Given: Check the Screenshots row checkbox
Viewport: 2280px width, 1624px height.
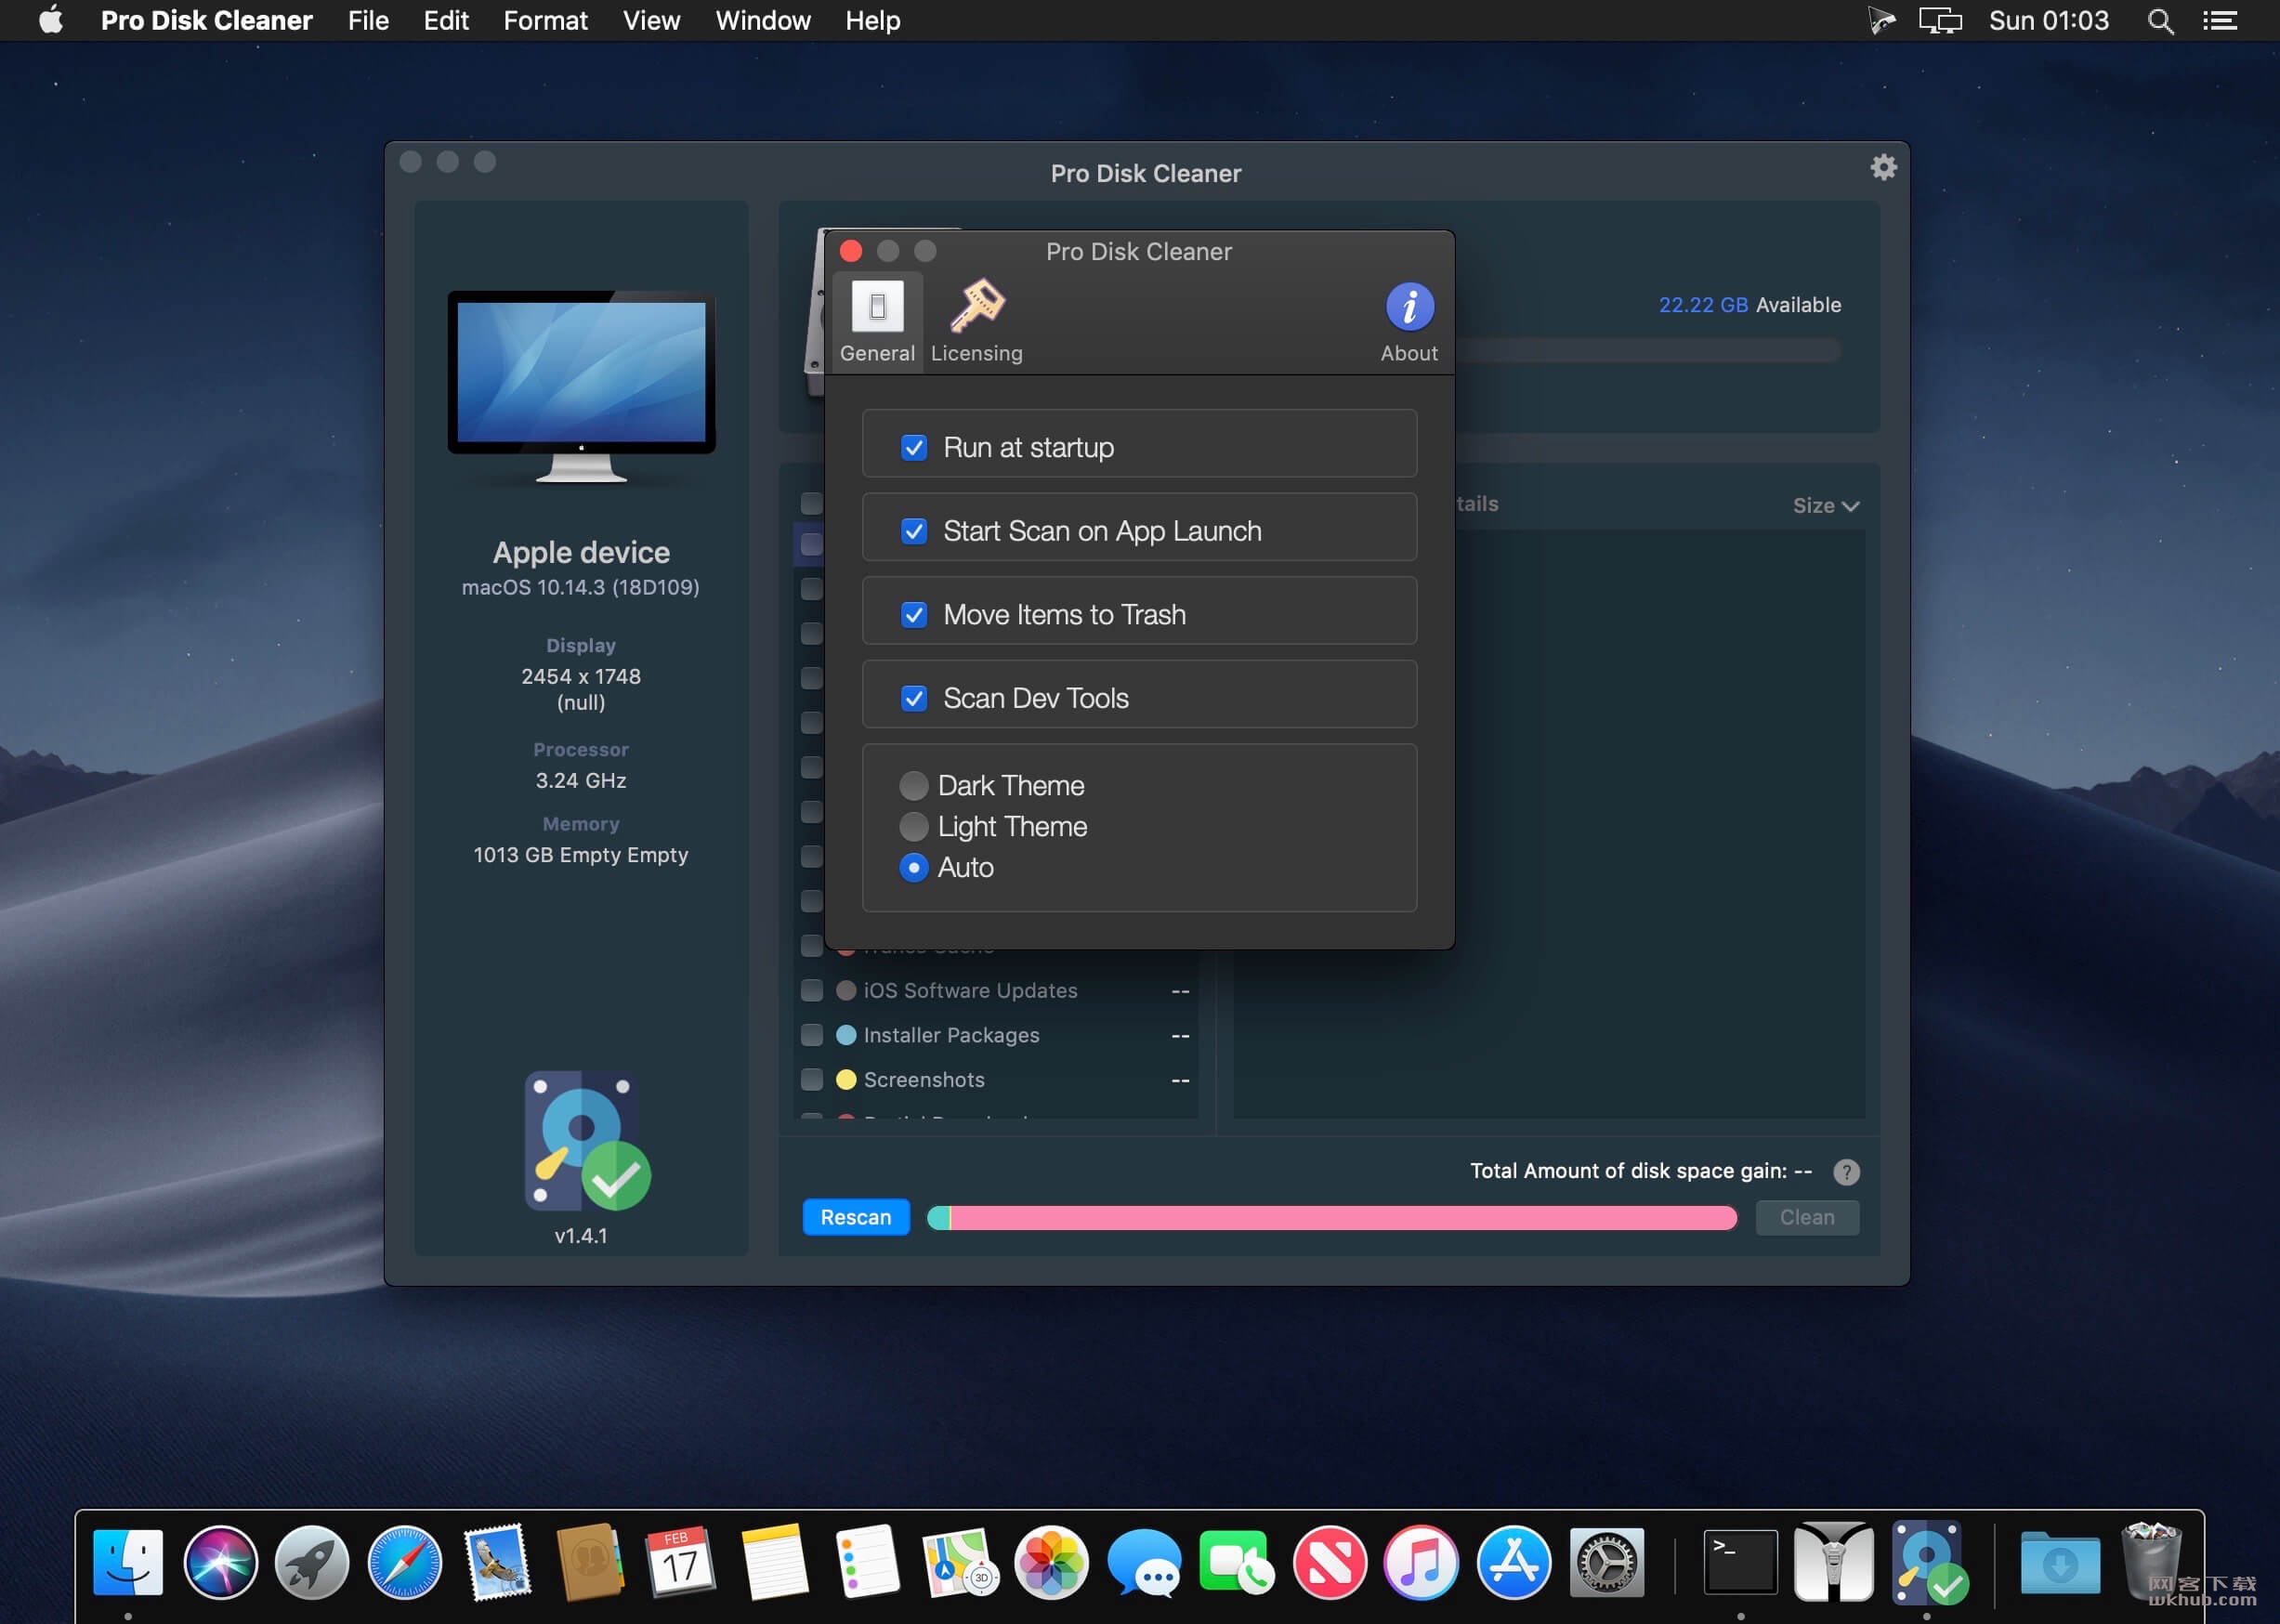Looking at the screenshot, I should pos(812,1080).
